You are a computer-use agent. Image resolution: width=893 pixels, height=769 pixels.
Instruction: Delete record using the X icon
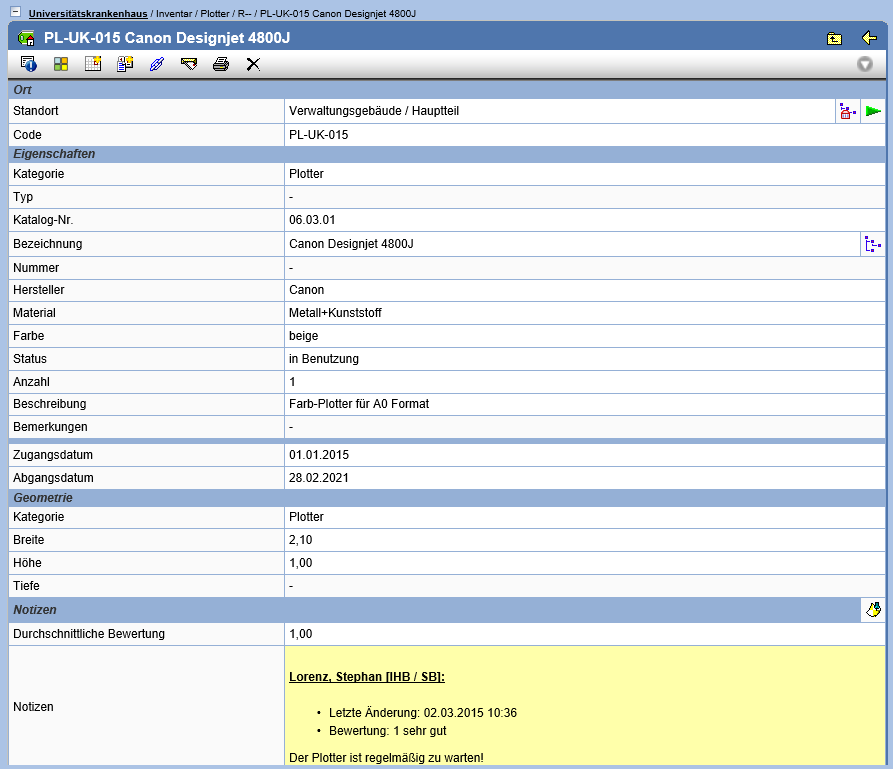pos(253,64)
